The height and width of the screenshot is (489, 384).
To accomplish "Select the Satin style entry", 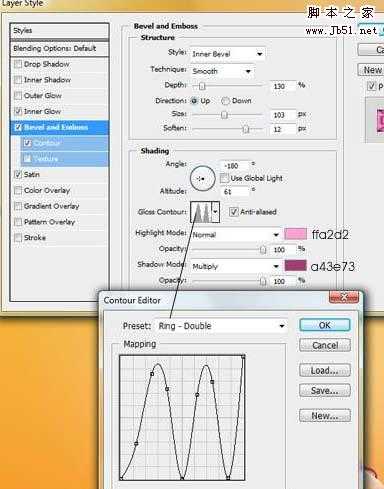I will coord(32,174).
